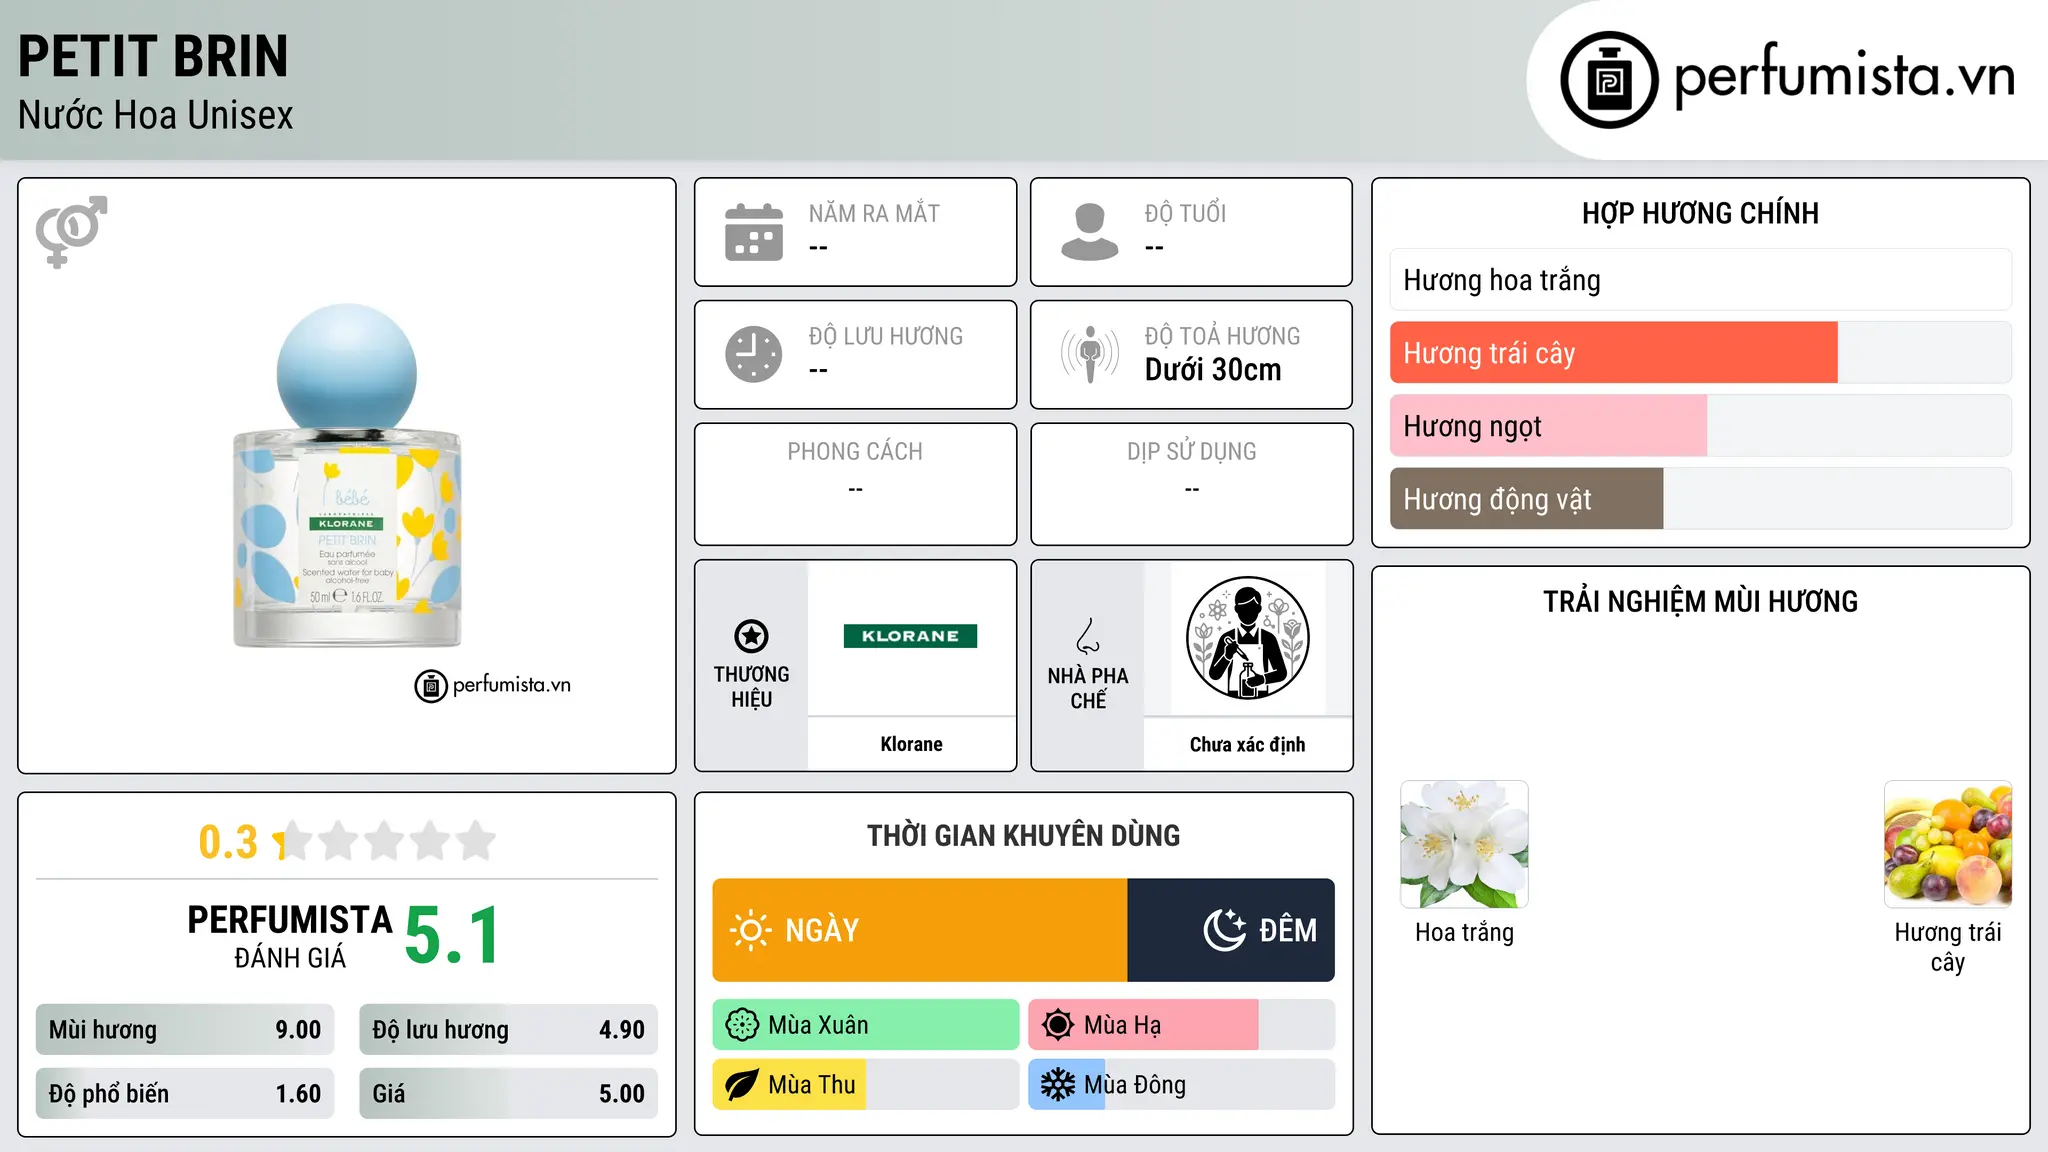
Task: Click the orange Ngày usage bar
Action: pyautogui.click(x=920, y=930)
